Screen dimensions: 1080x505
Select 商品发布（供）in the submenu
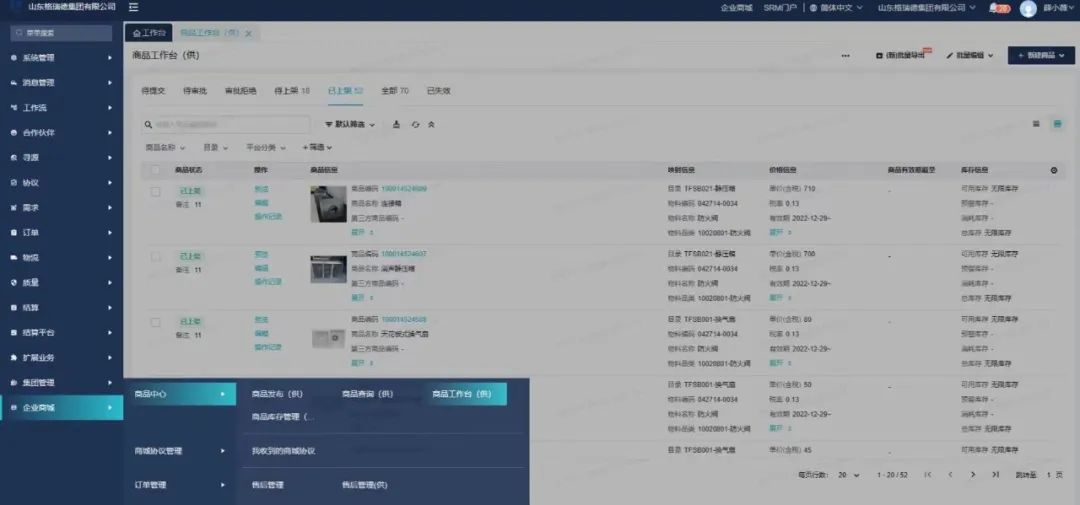pos(277,394)
